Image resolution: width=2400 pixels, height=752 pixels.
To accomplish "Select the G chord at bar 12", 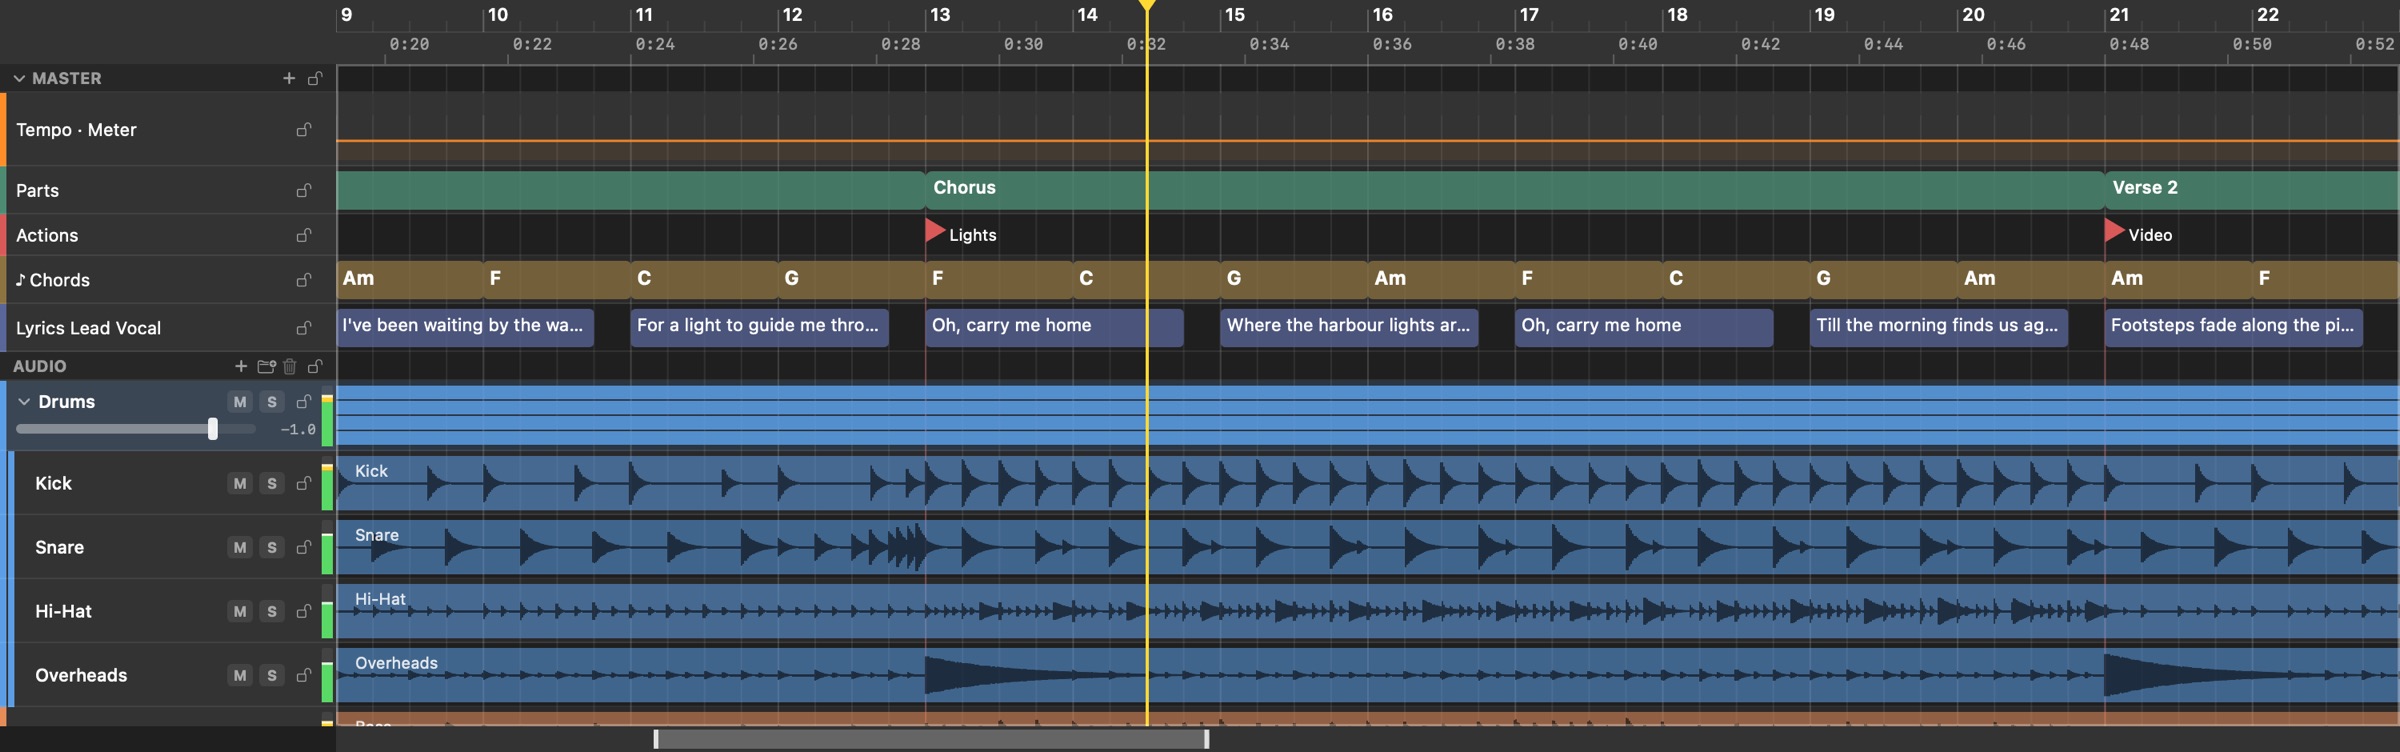I will point(851,279).
